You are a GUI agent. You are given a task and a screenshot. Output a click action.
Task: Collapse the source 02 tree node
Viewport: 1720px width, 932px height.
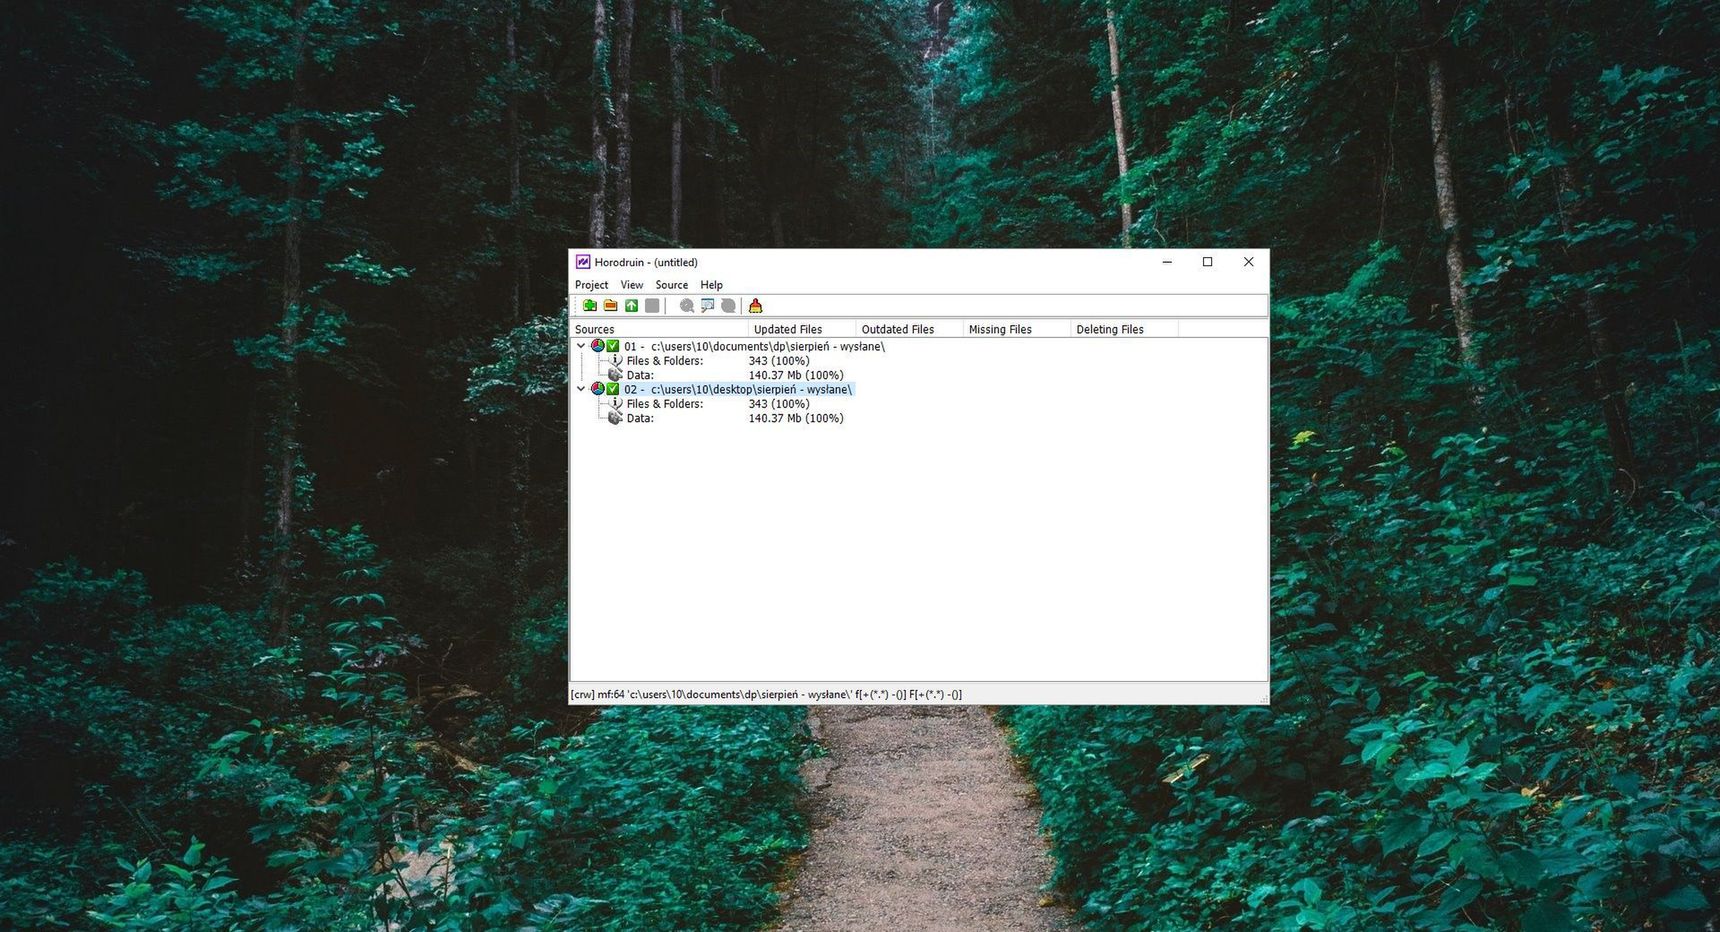(581, 389)
